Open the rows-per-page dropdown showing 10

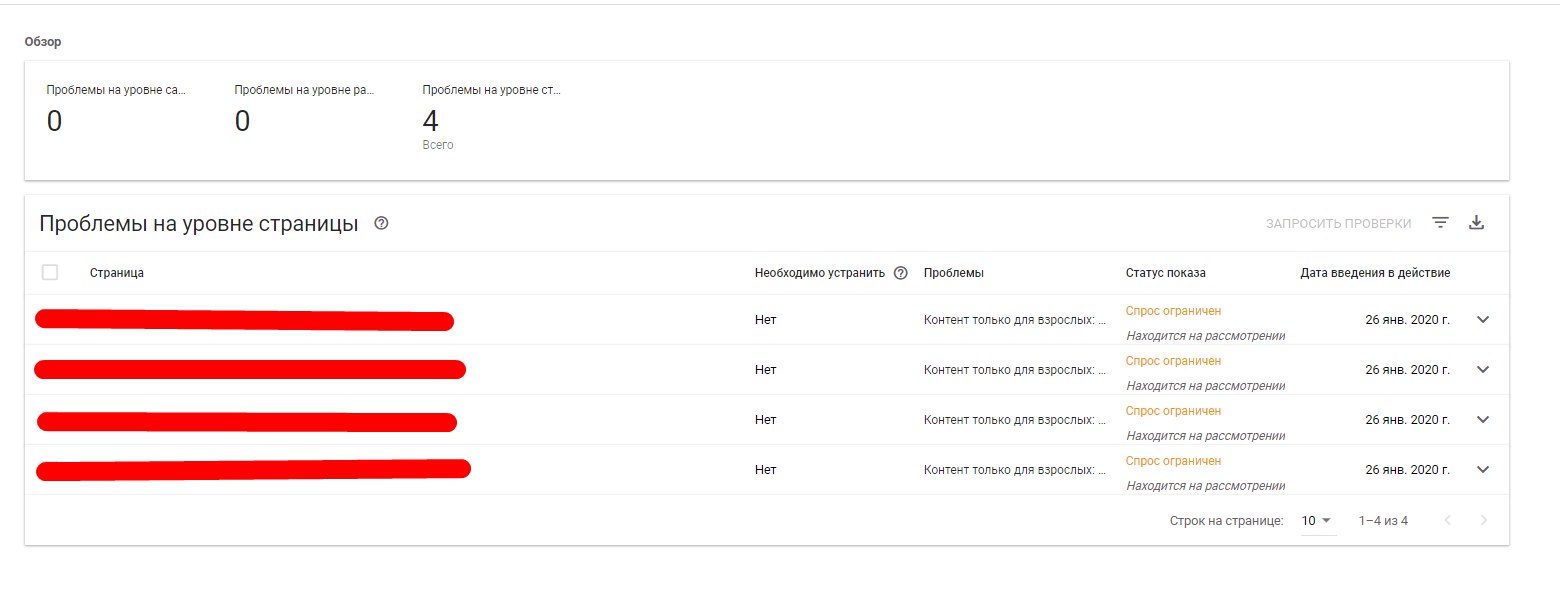pos(1318,521)
